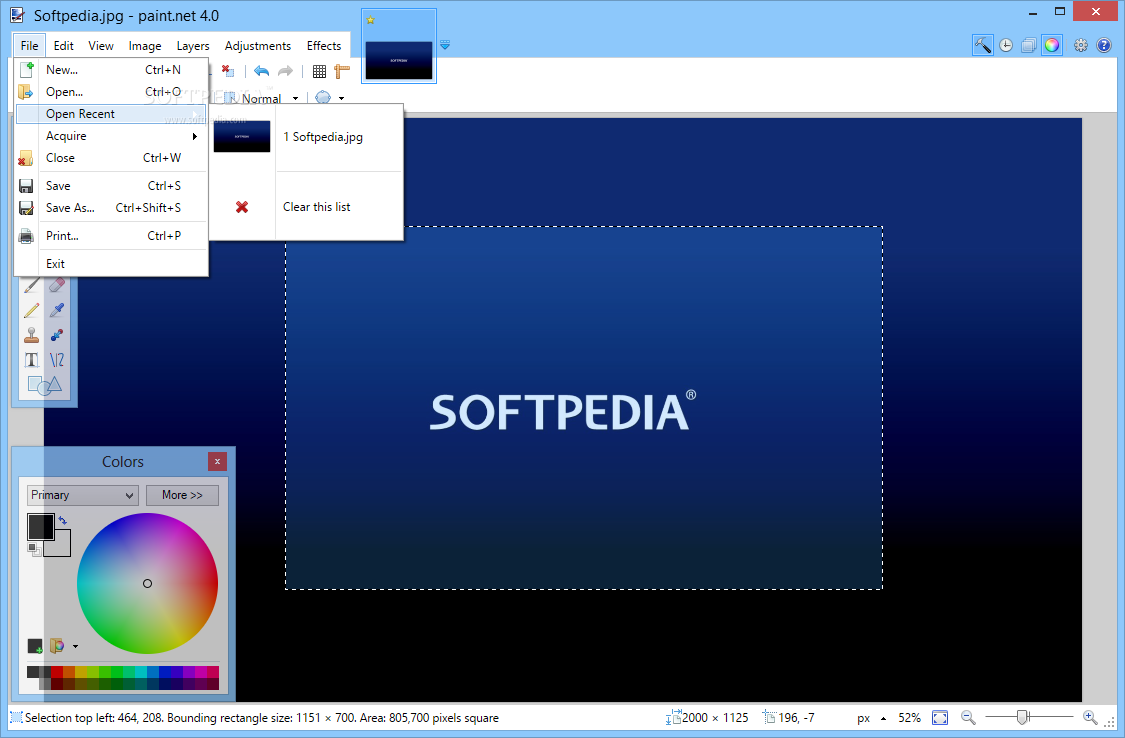Toggle the Colors window button
The image size is (1125, 738).
(x=1052, y=45)
